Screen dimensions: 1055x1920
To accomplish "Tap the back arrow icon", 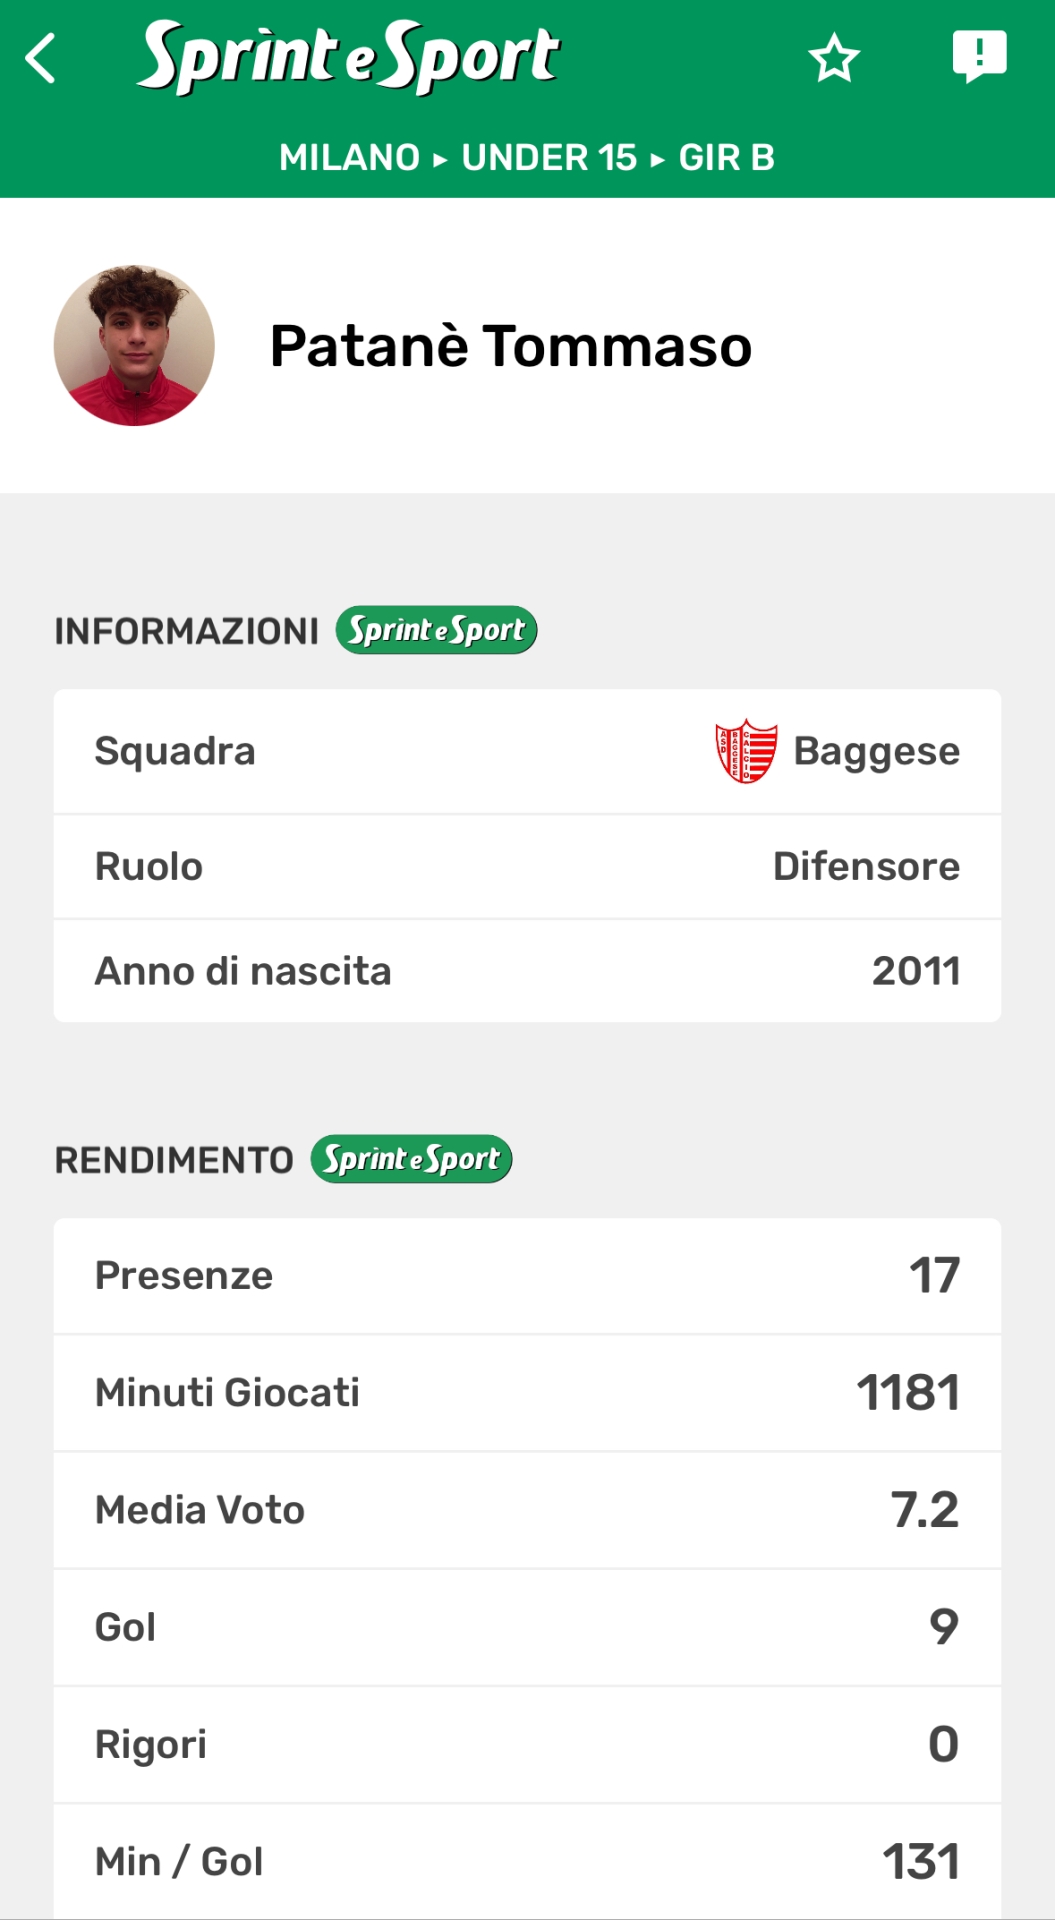I will [41, 58].
